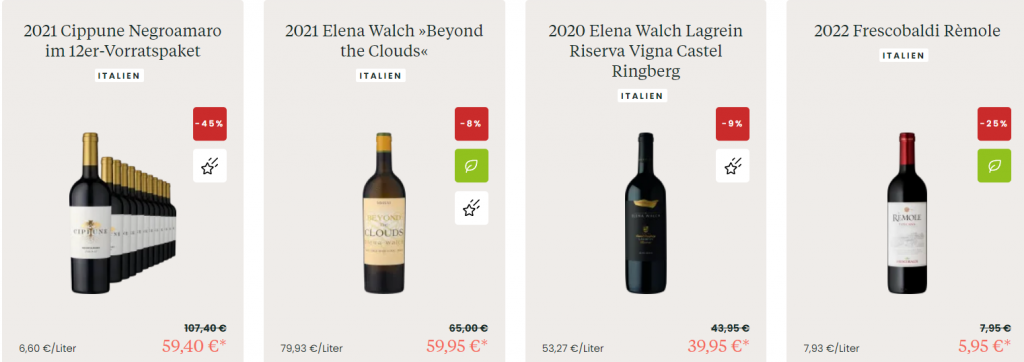Click the green leaf icon on Frescobaldi Rèmole
Screen dimensions: 1024x362
(994, 166)
